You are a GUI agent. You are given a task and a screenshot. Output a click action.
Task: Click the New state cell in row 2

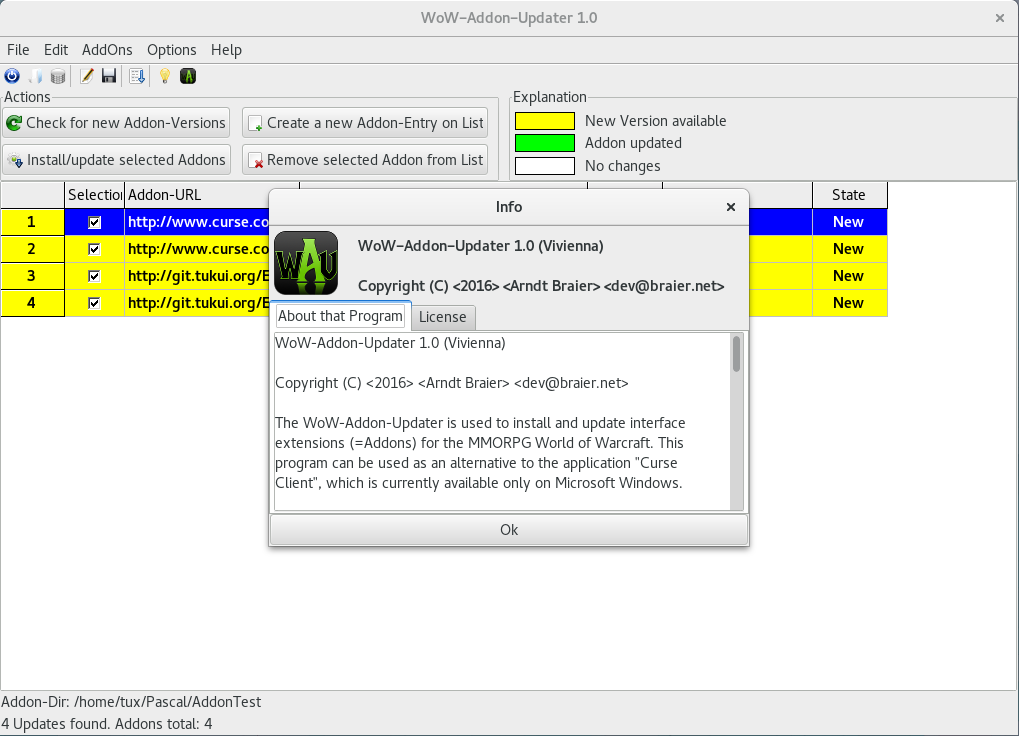849,249
